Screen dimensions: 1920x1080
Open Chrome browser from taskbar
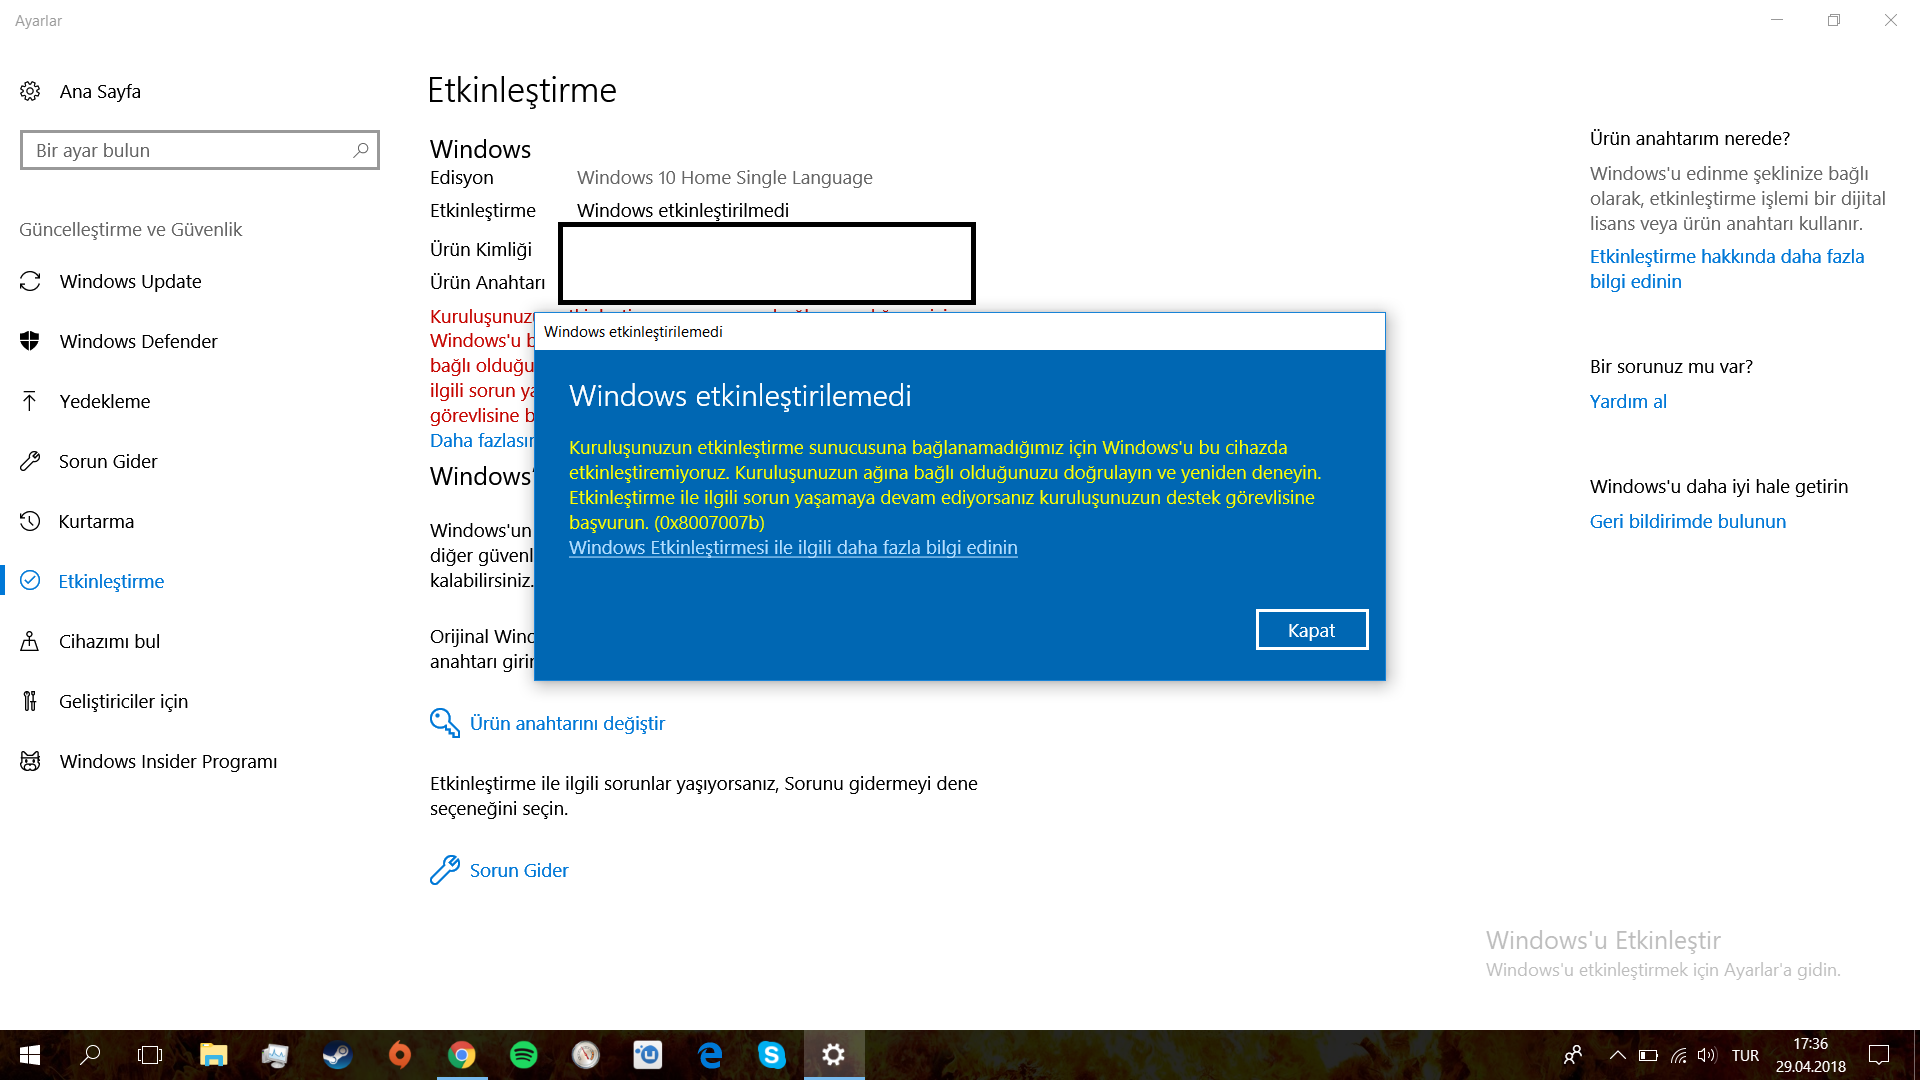(x=462, y=1054)
